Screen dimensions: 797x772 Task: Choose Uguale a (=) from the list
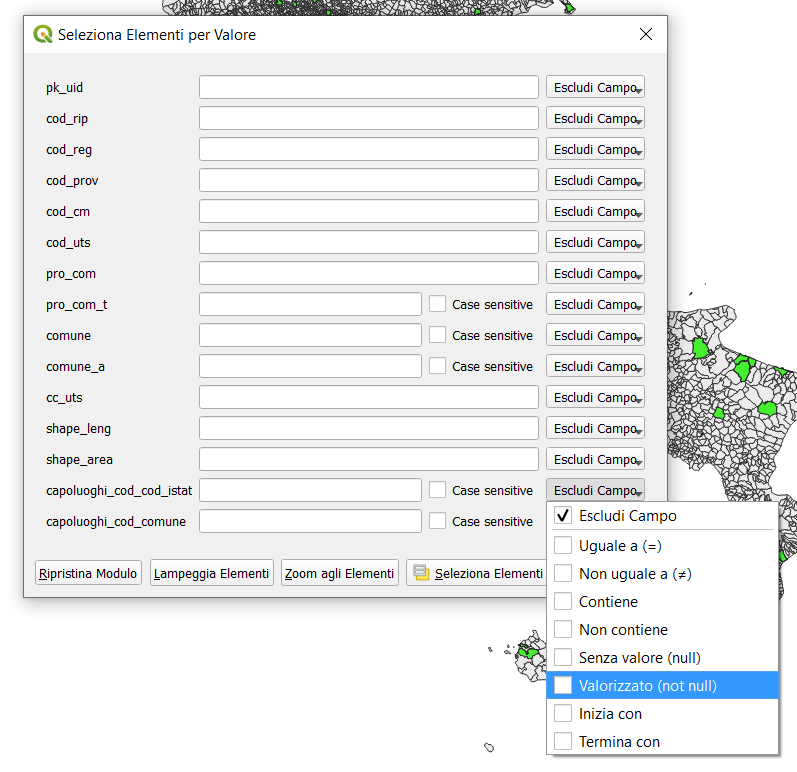click(621, 545)
